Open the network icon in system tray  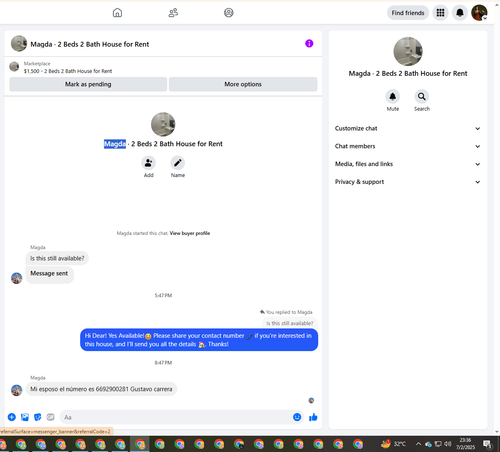pos(438,444)
